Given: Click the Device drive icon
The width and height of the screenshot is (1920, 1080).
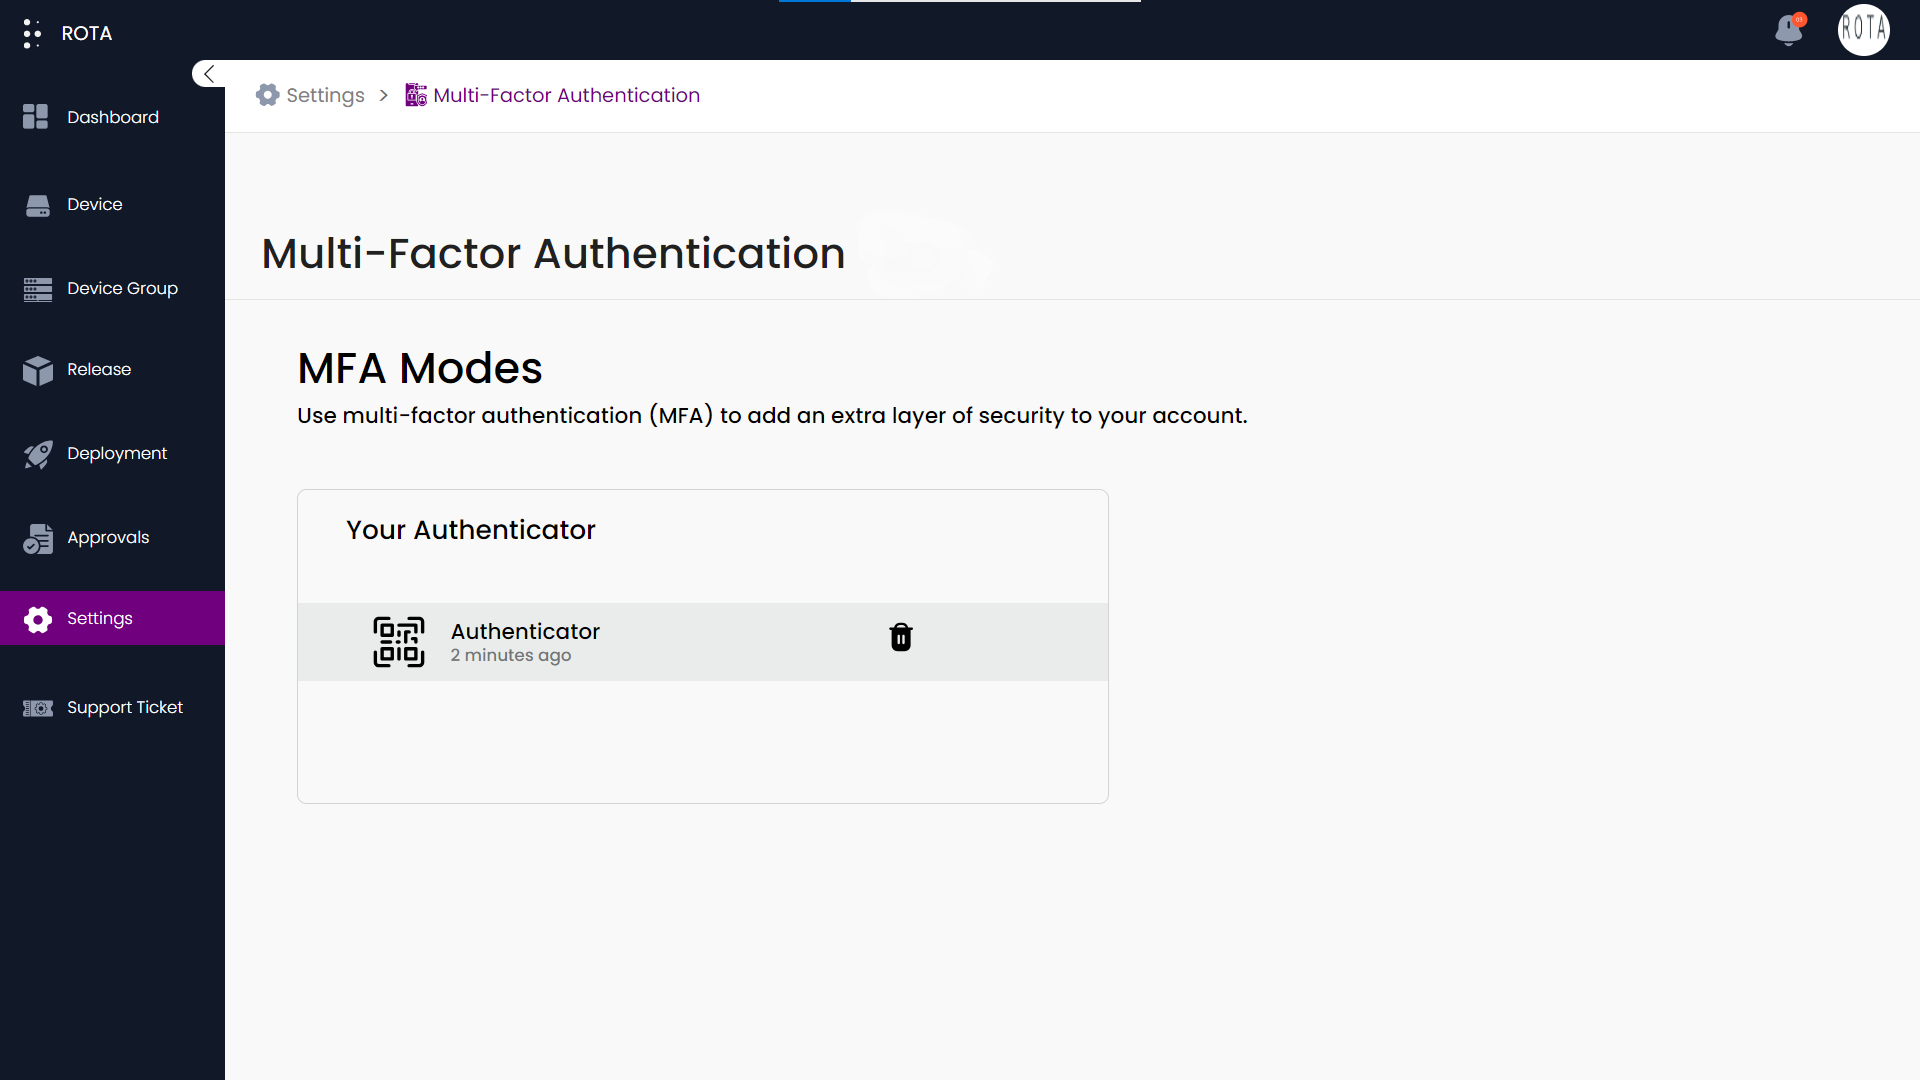Looking at the screenshot, I should coord(38,205).
